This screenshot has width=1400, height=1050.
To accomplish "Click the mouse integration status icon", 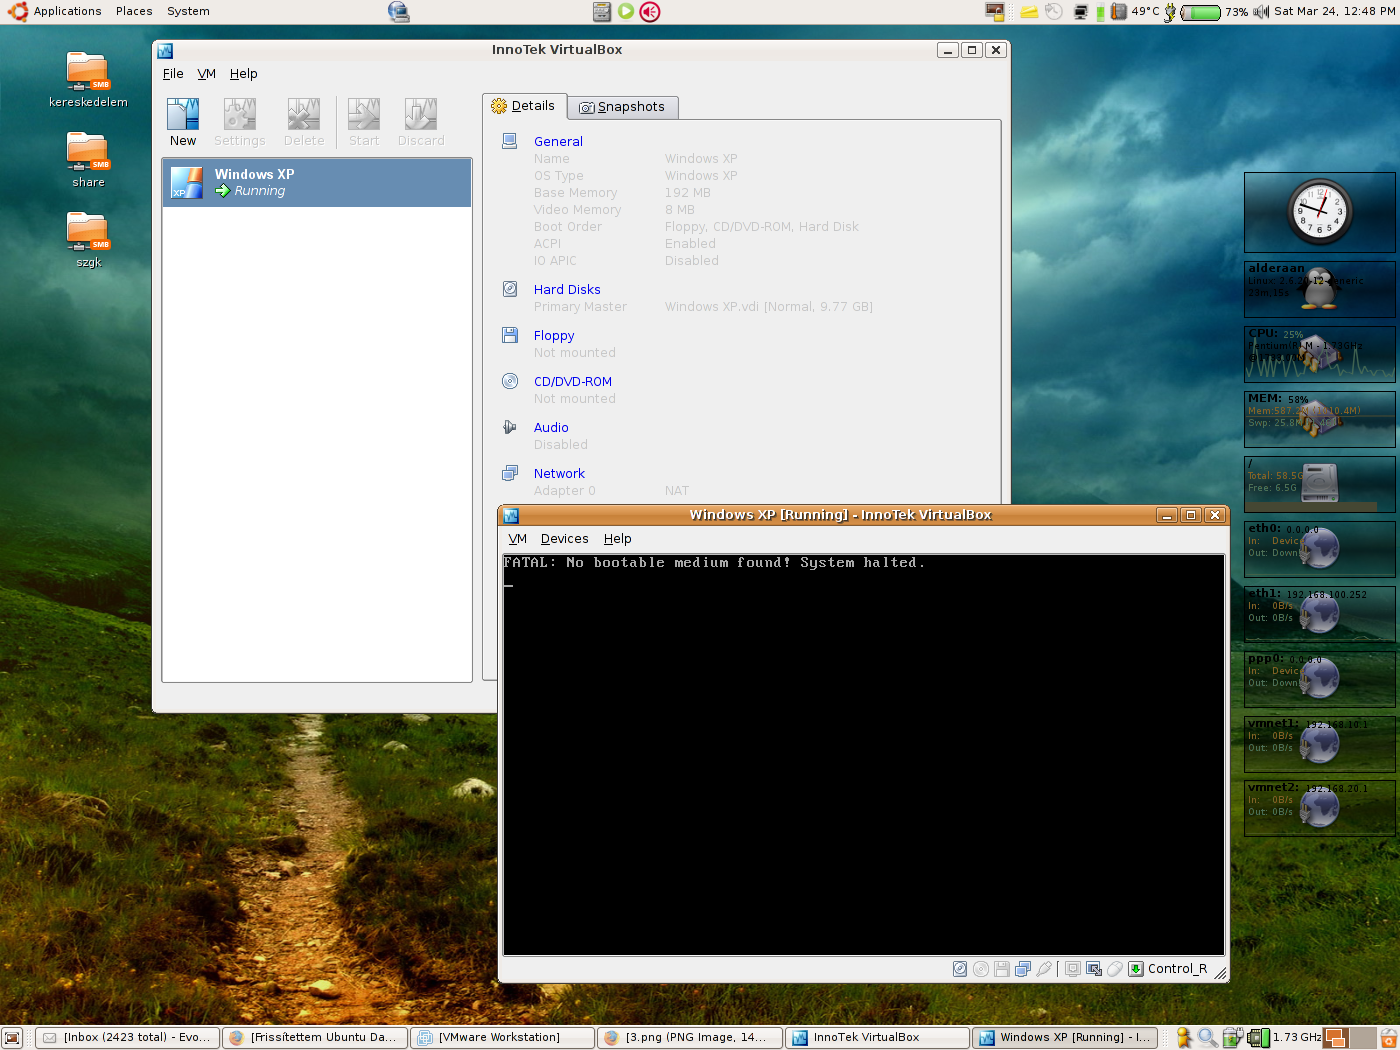I will click(x=1115, y=969).
